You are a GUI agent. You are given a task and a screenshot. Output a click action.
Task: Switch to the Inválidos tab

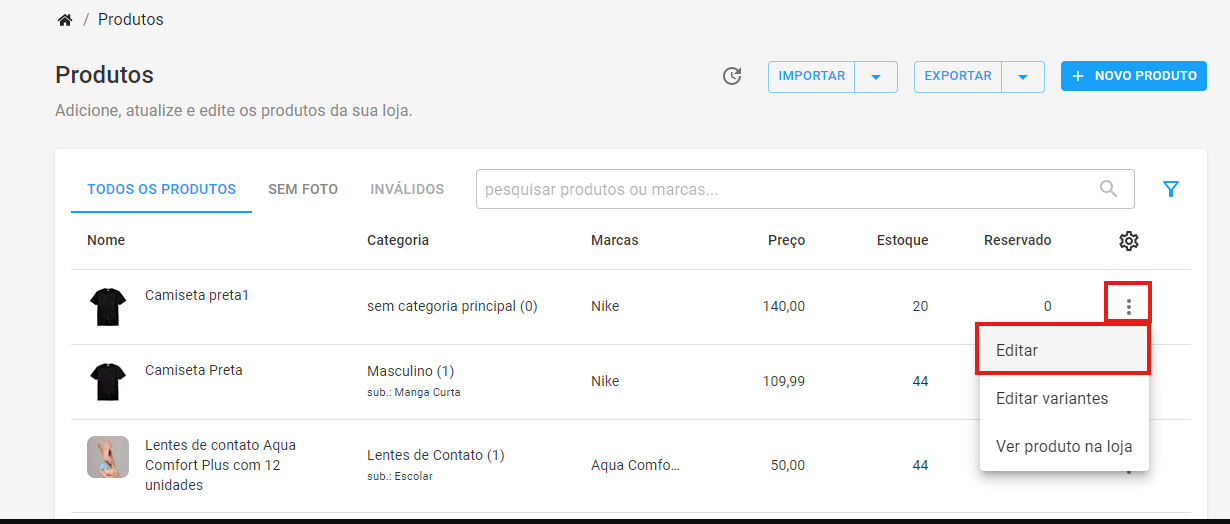pos(407,189)
